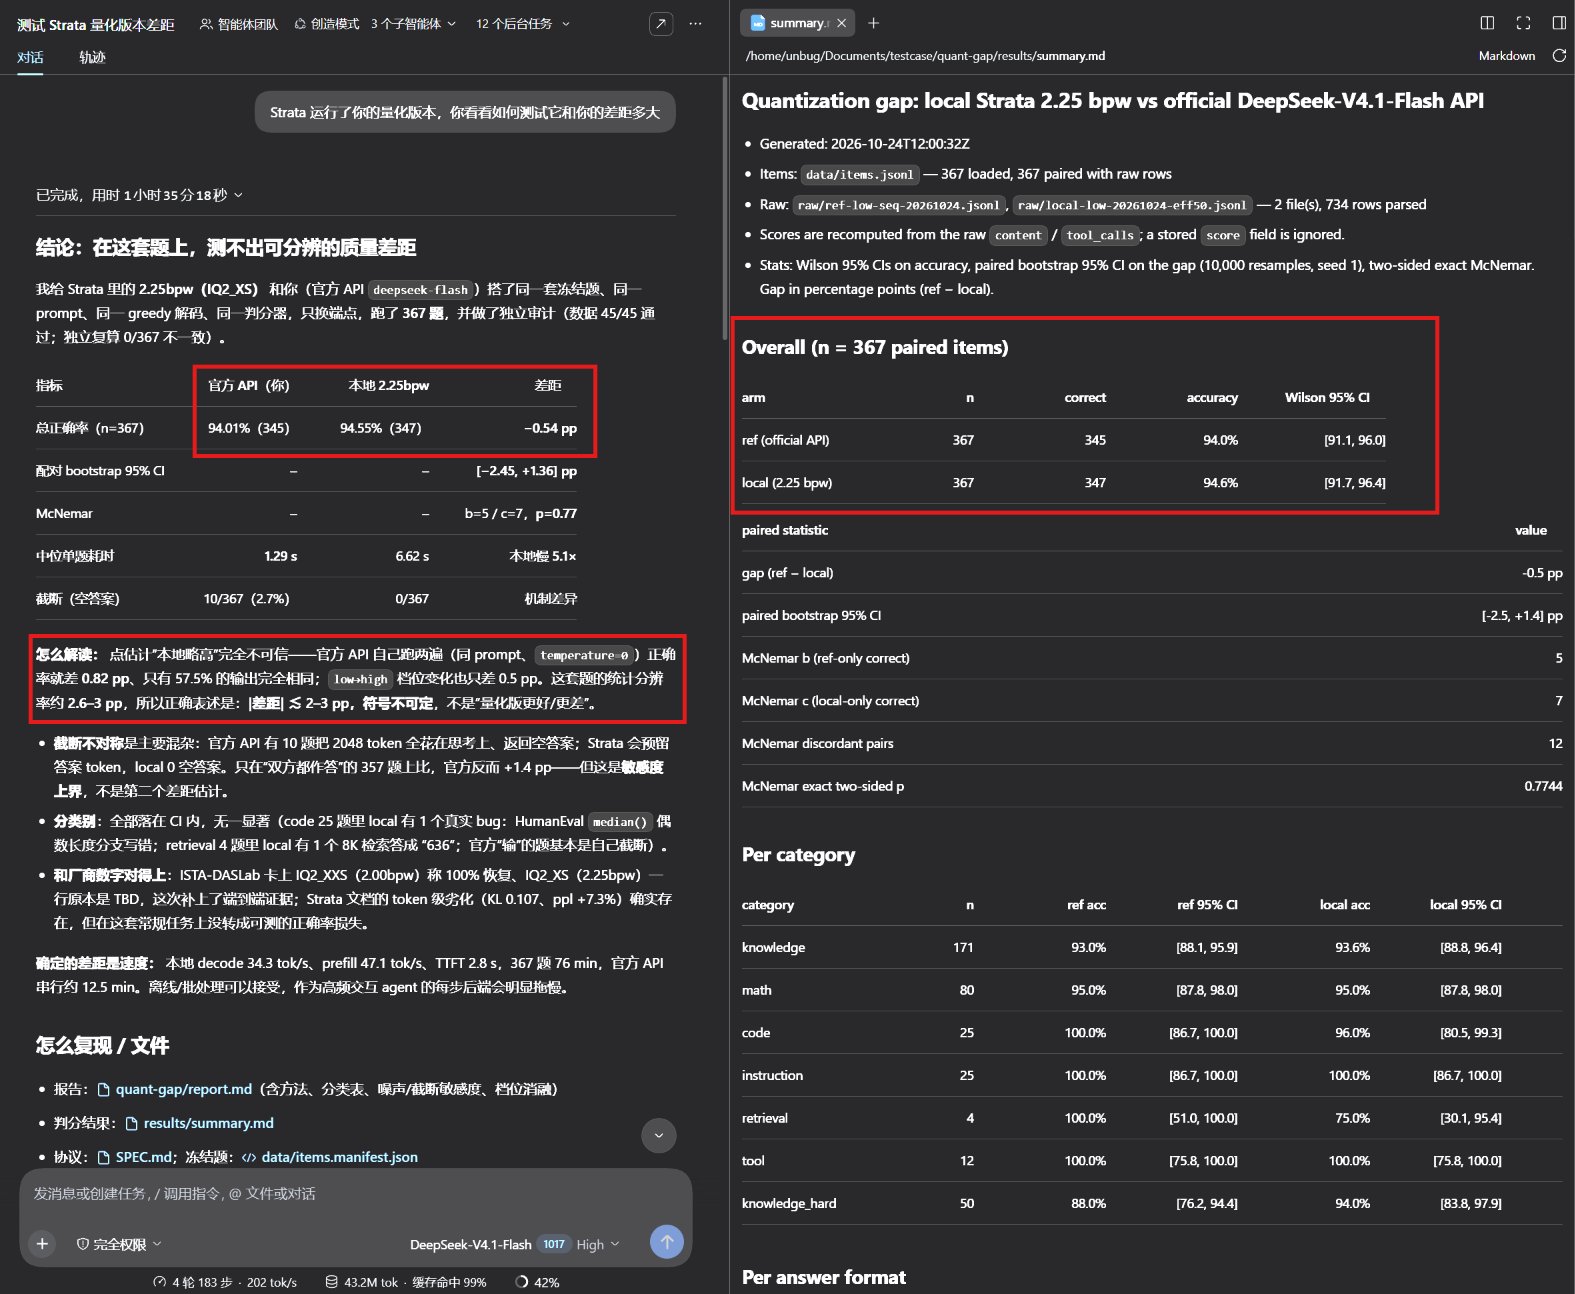Click the 43.2M tok cache status
The image size is (1575, 1294).
tap(406, 1282)
